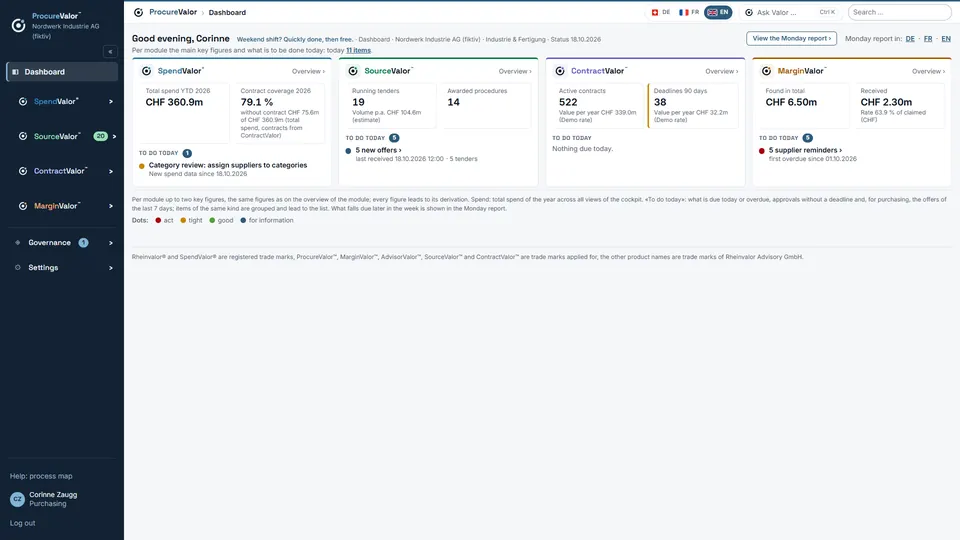
Task: Open the 11 items link
Action: pos(358,50)
